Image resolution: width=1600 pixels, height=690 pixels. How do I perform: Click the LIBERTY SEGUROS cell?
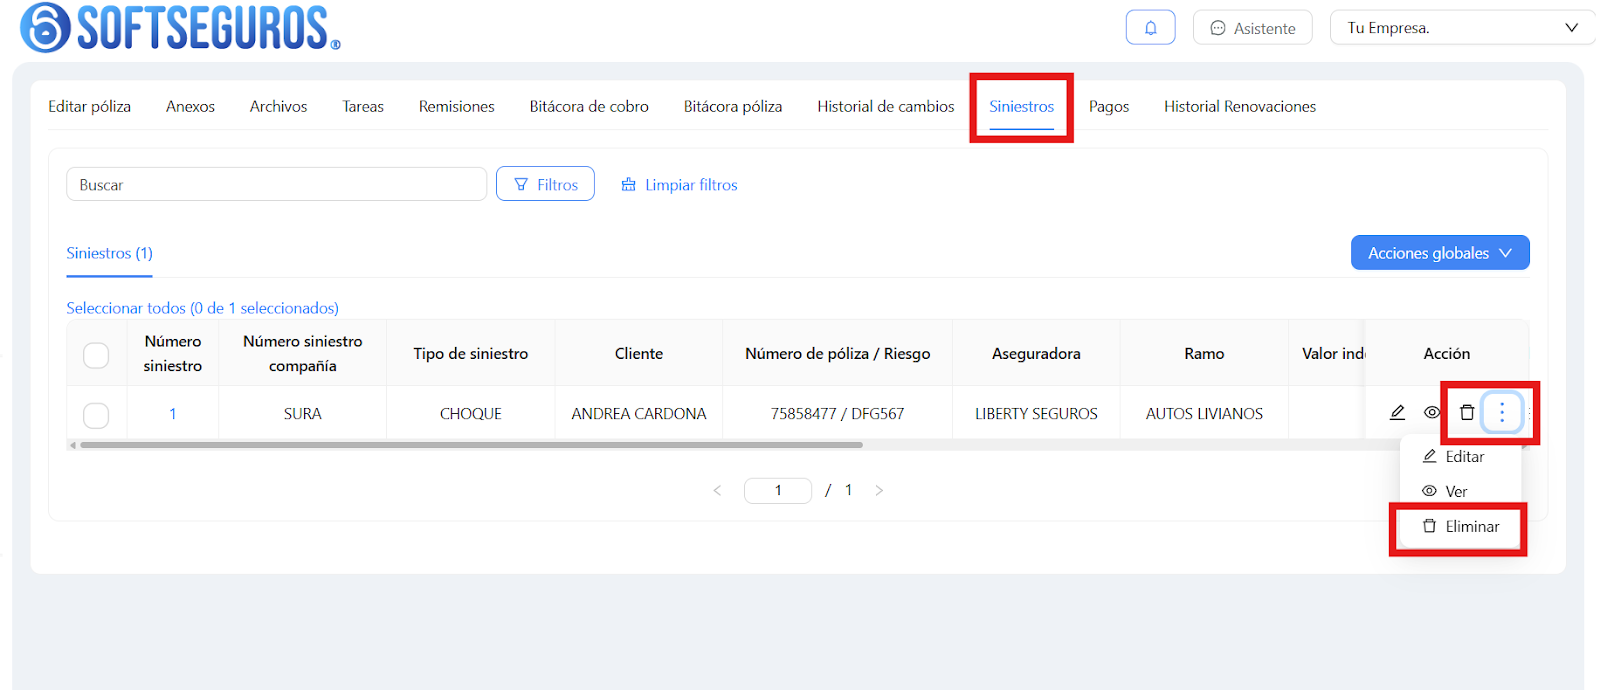pyautogui.click(x=1036, y=414)
